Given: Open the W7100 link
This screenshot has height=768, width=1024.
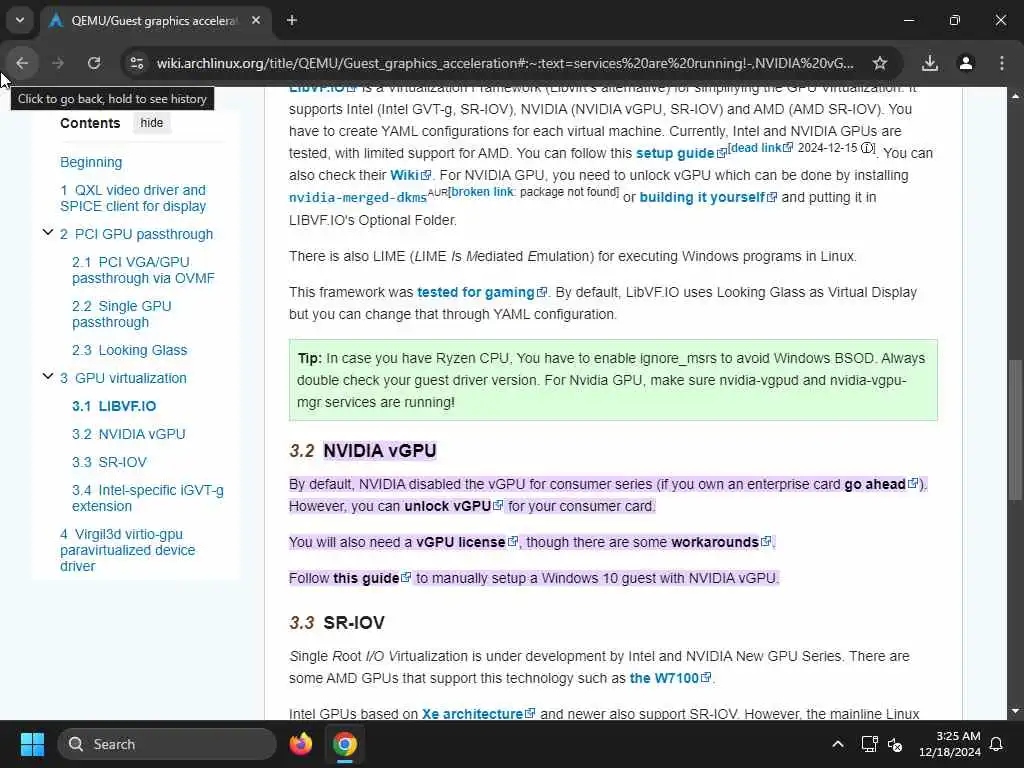Looking at the screenshot, I should click(670, 679).
